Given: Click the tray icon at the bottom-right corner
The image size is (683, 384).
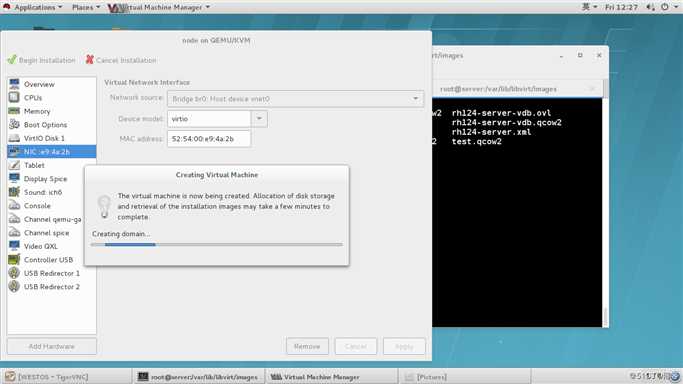Looking at the screenshot, I should point(675,376).
